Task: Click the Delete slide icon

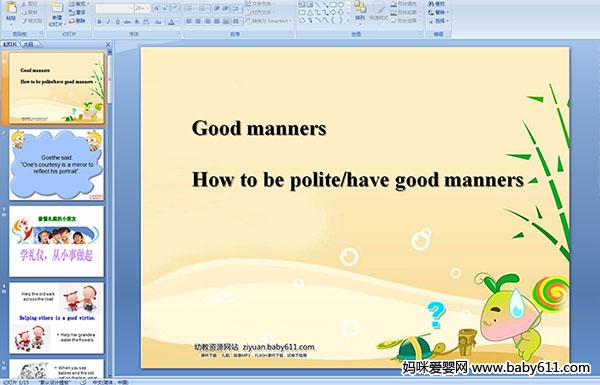Action: pyautogui.click(x=72, y=21)
